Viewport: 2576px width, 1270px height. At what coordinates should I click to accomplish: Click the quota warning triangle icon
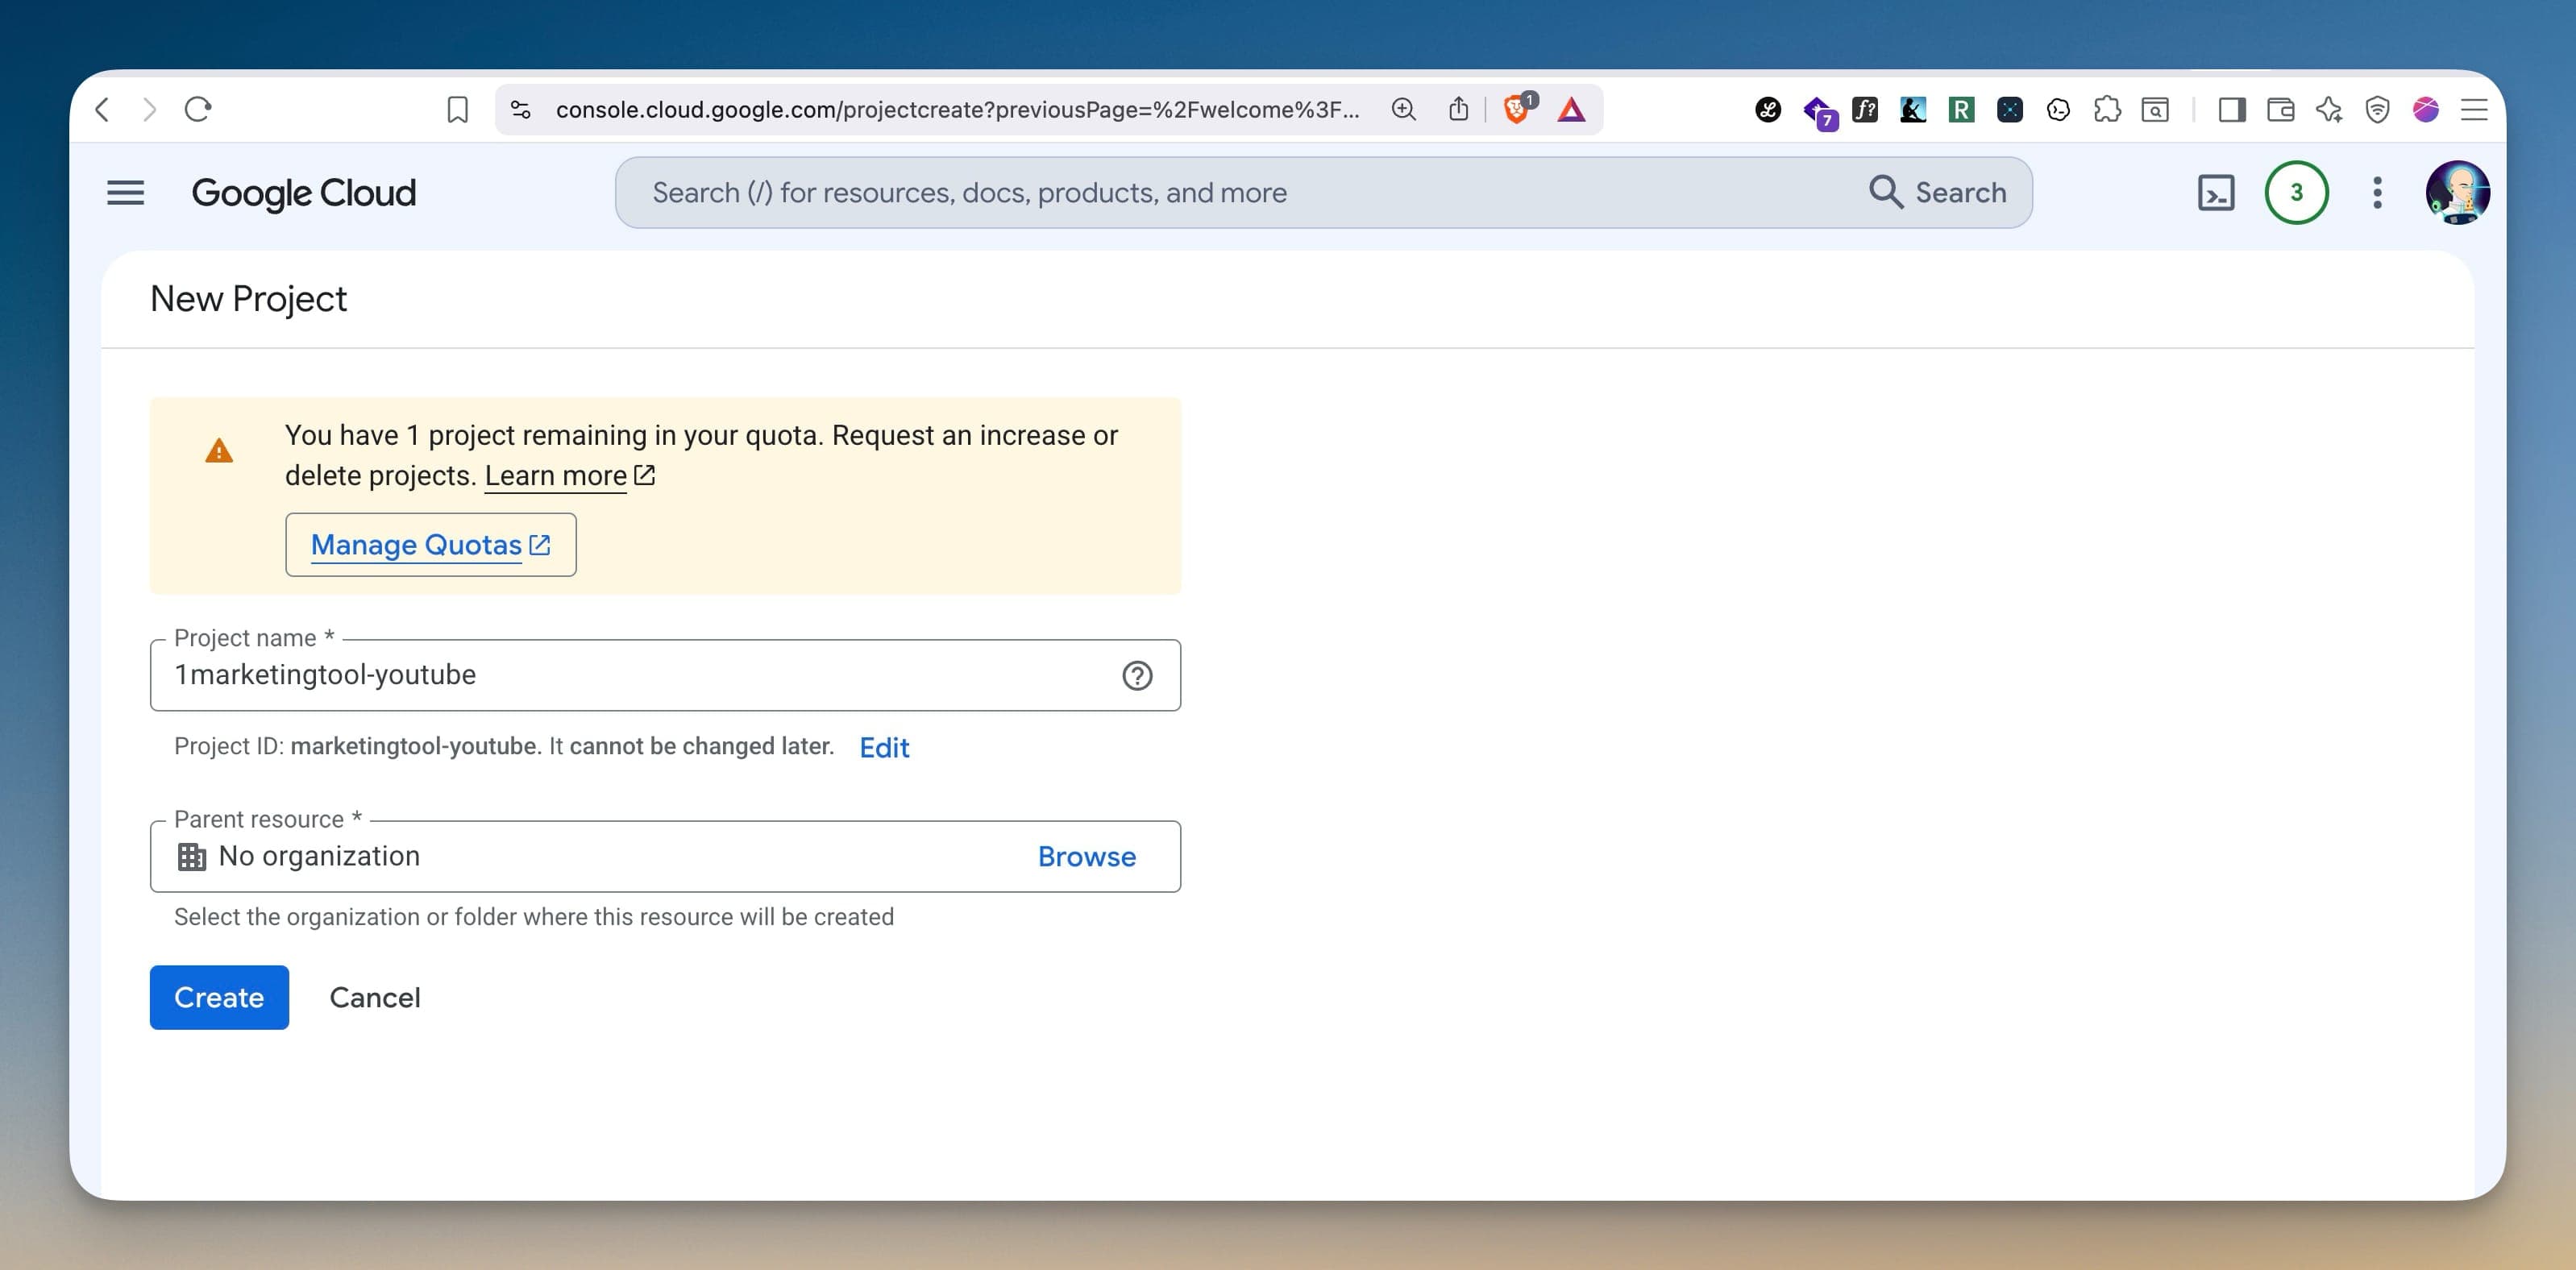coord(219,451)
